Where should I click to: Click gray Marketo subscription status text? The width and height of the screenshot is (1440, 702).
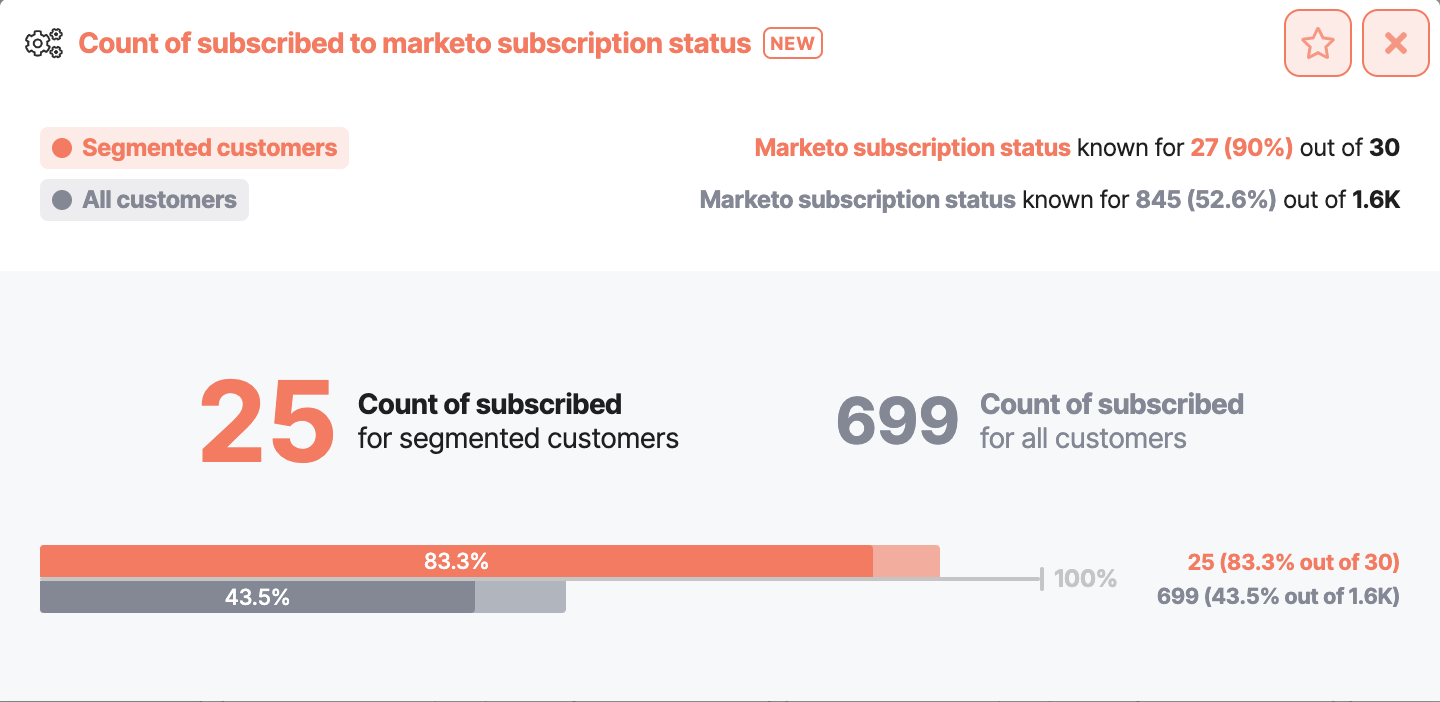pyautogui.click(x=858, y=200)
